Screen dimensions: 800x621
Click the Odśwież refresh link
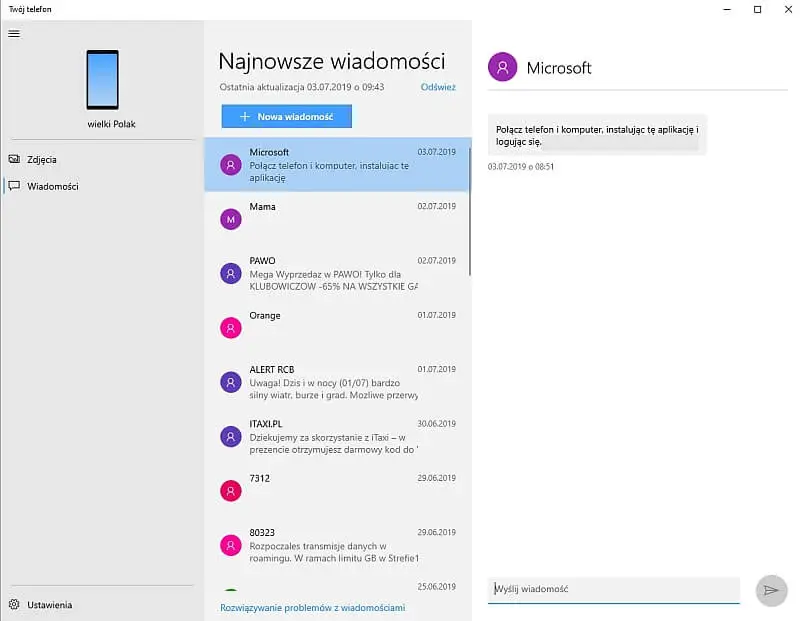437,87
